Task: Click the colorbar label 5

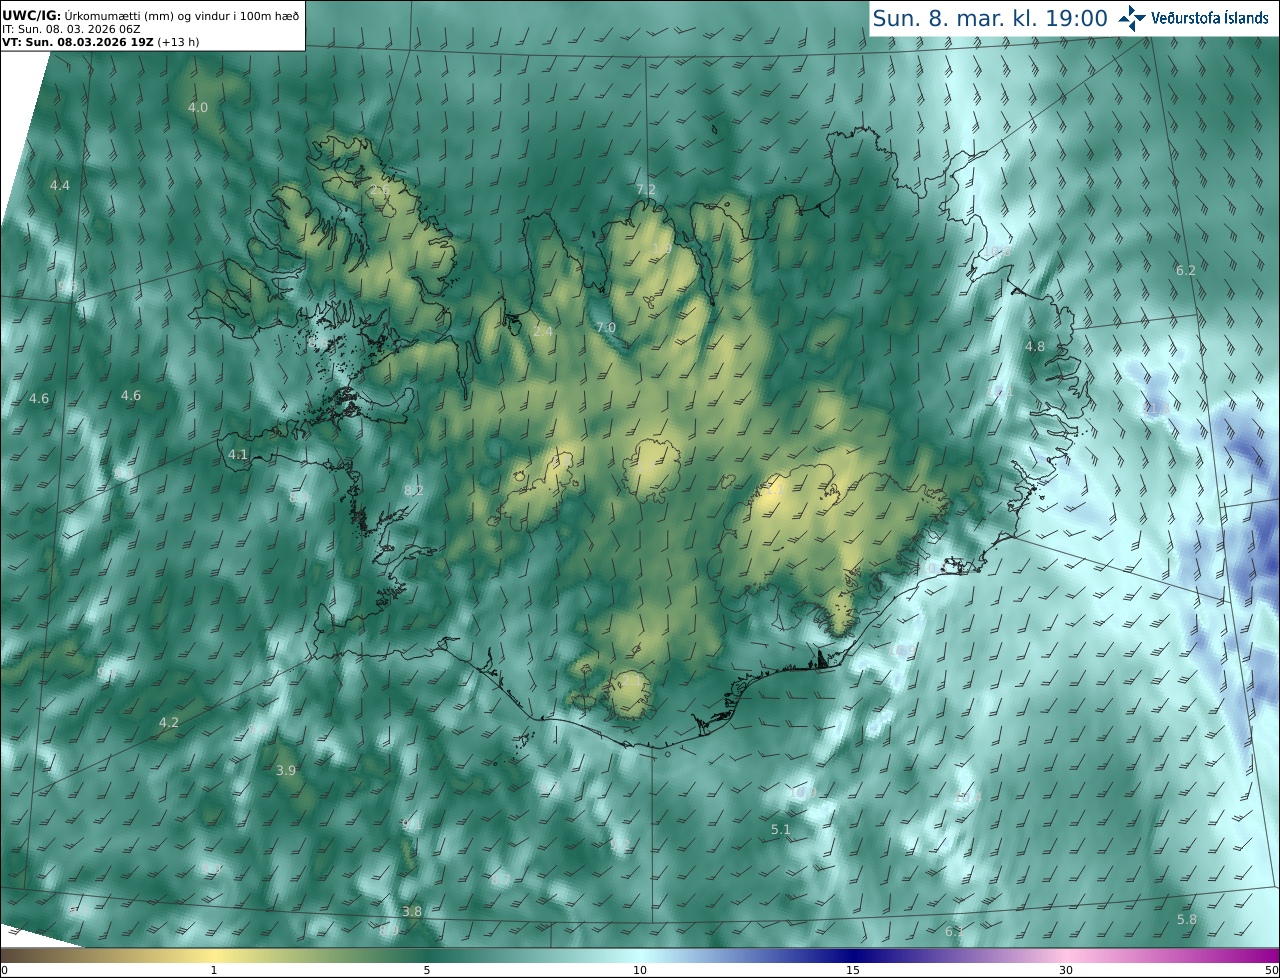Action: (x=427, y=970)
